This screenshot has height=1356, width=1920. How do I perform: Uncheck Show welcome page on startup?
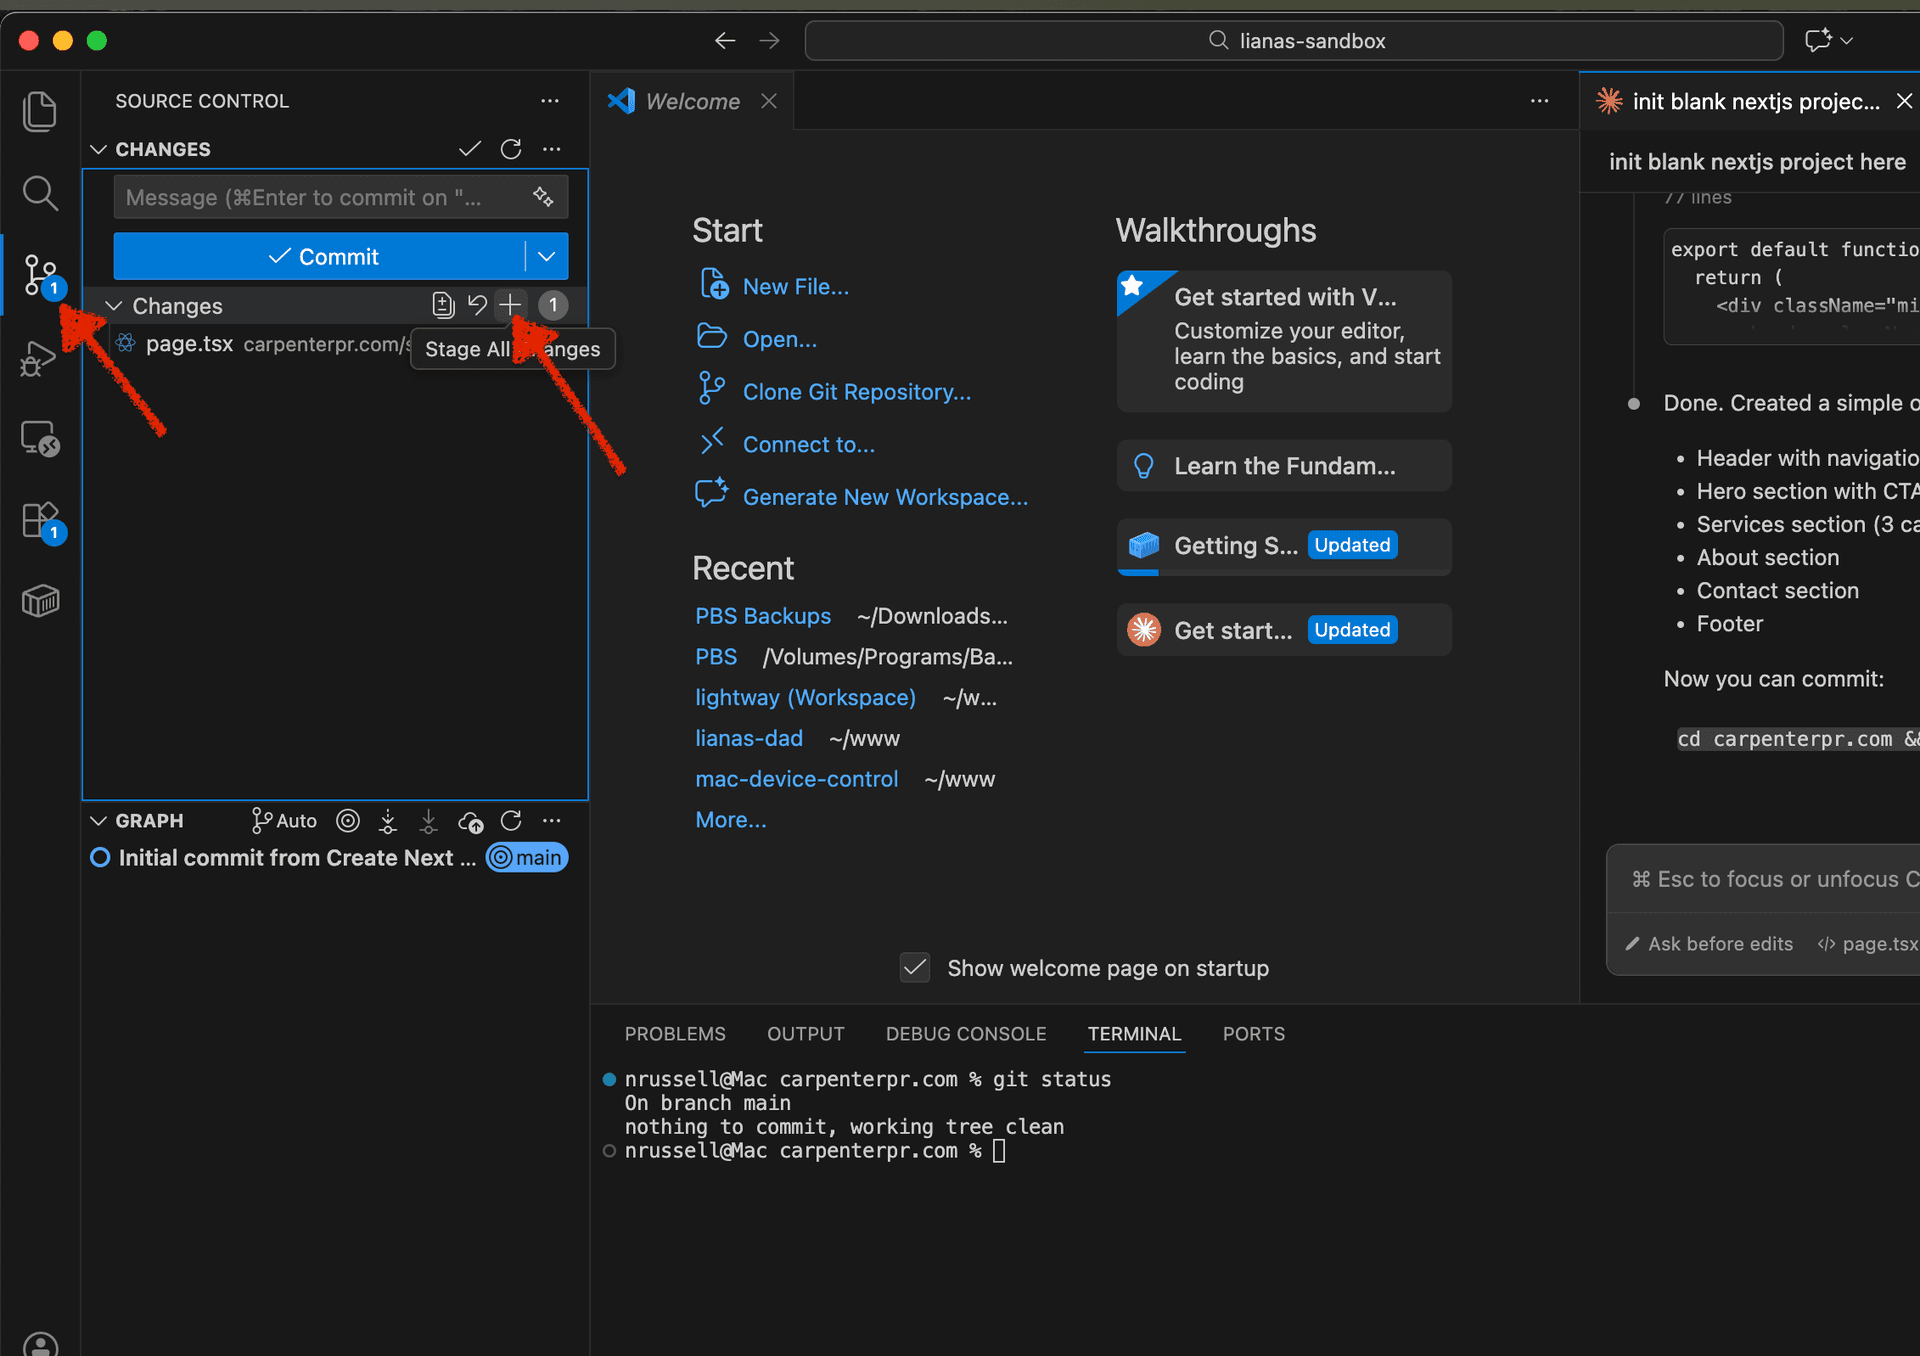coord(914,967)
